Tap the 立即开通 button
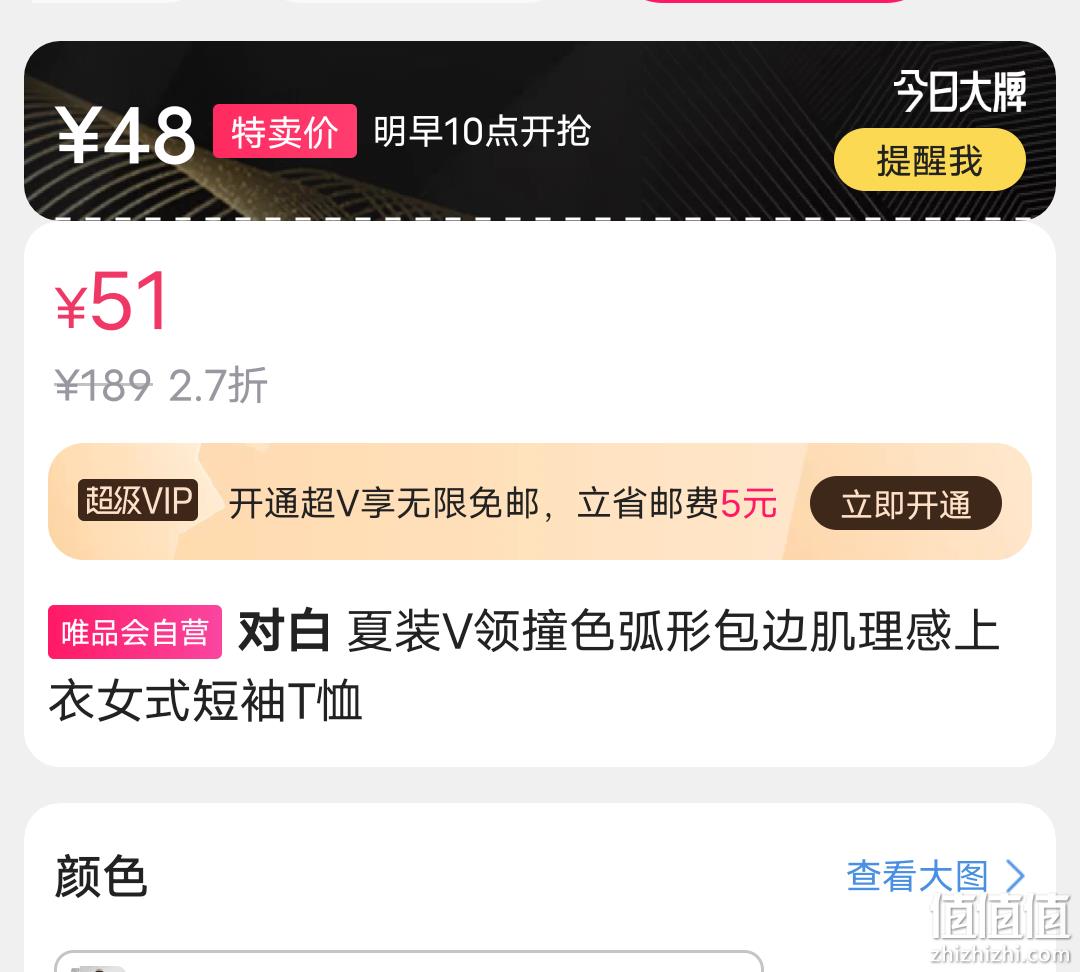Screen dimensions: 1080x972 [906, 503]
